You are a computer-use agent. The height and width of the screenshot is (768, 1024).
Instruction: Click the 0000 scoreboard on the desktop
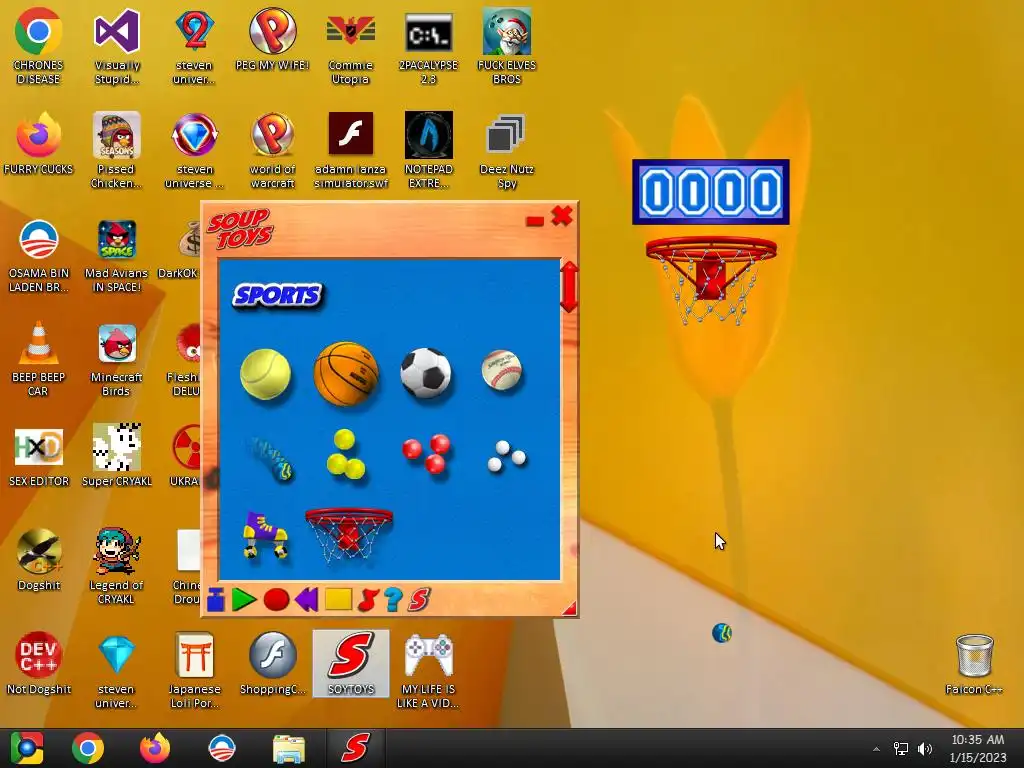[x=711, y=192]
